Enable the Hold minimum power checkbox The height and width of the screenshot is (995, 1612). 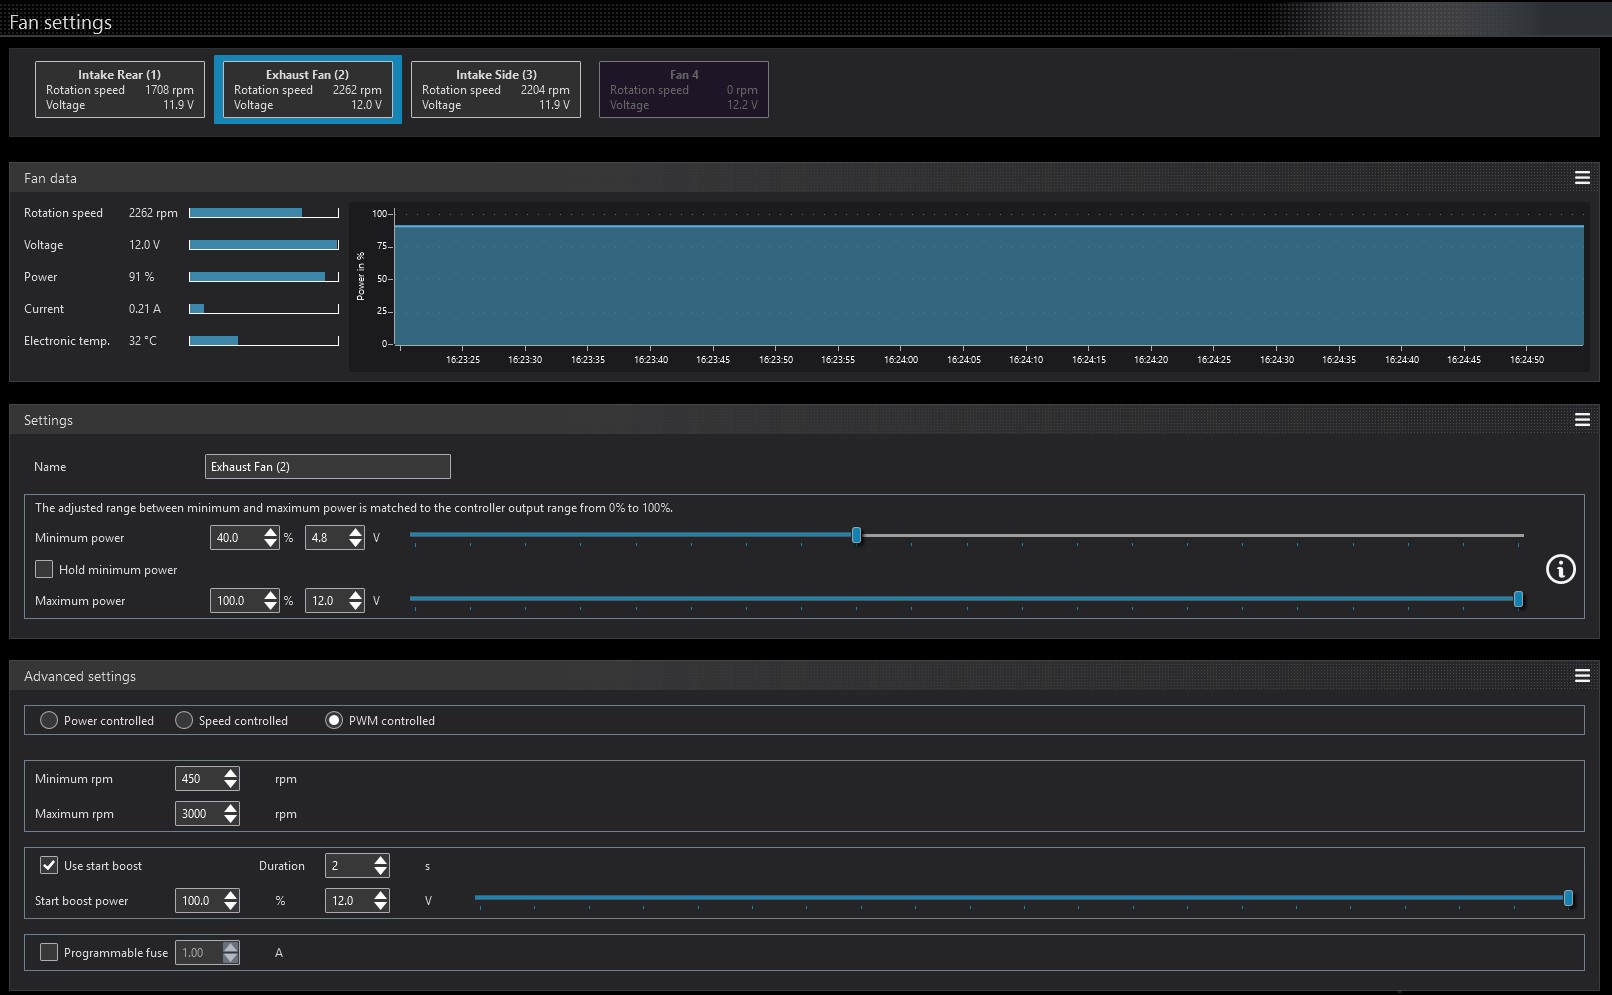click(44, 569)
